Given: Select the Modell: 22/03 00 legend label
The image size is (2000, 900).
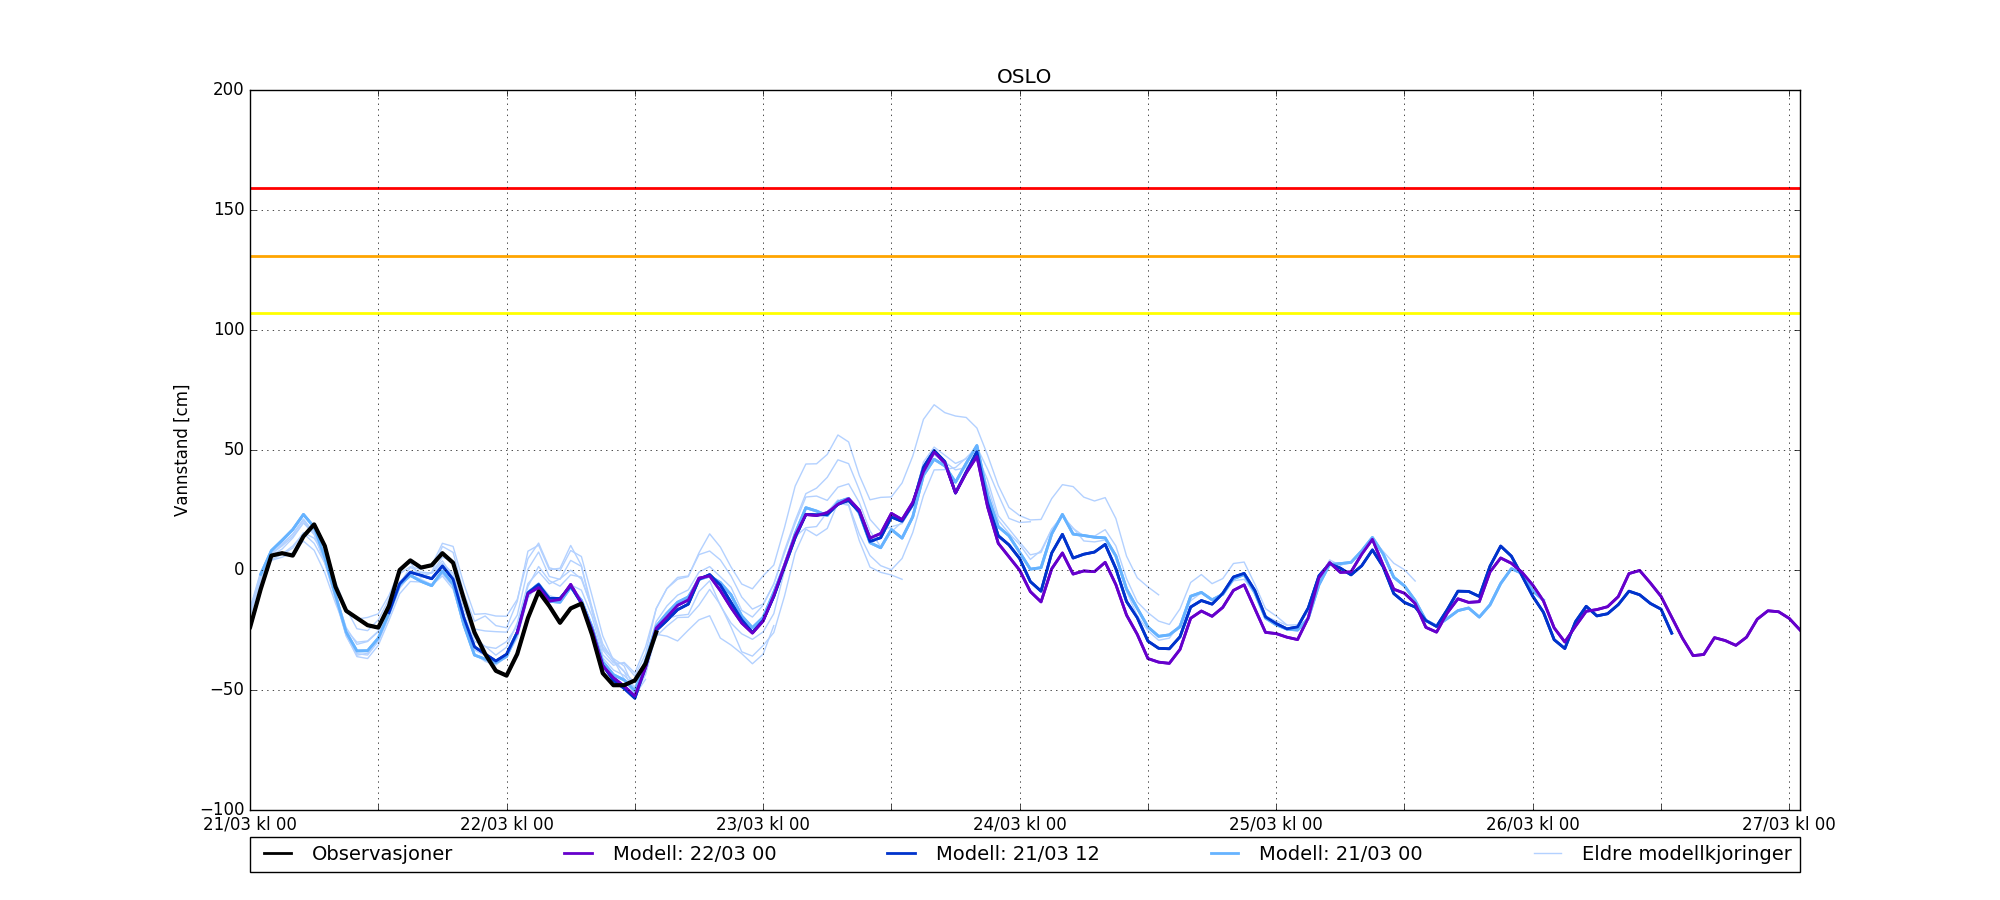Looking at the screenshot, I should pyautogui.click(x=694, y=854).
